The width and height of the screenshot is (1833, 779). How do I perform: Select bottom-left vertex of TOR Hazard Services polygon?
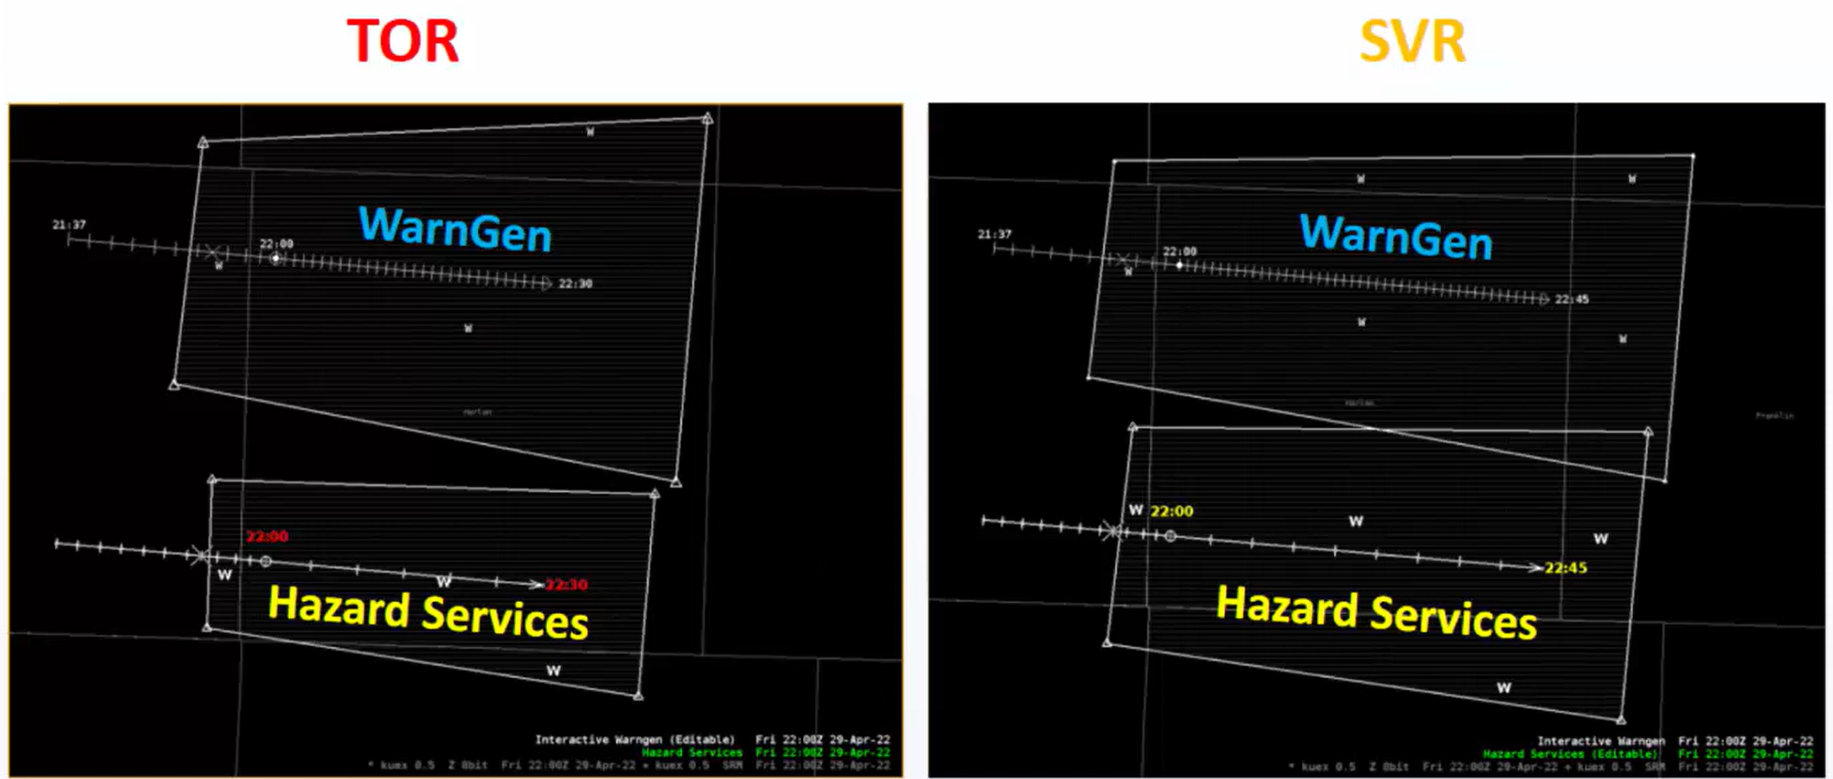[207, 628]
